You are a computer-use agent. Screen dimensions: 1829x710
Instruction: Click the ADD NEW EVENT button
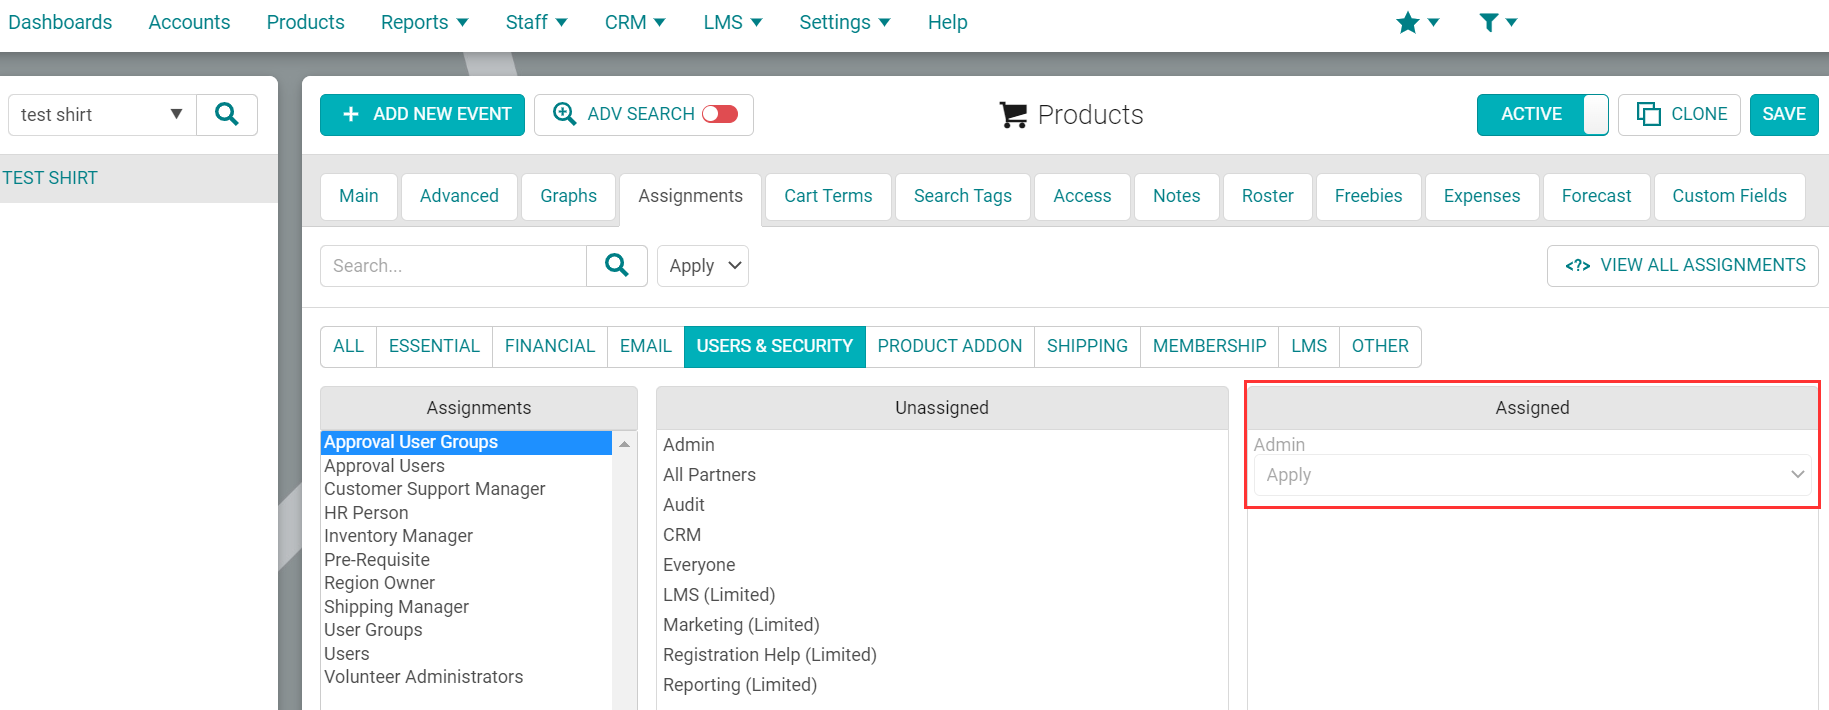click(x=422, y=114)
